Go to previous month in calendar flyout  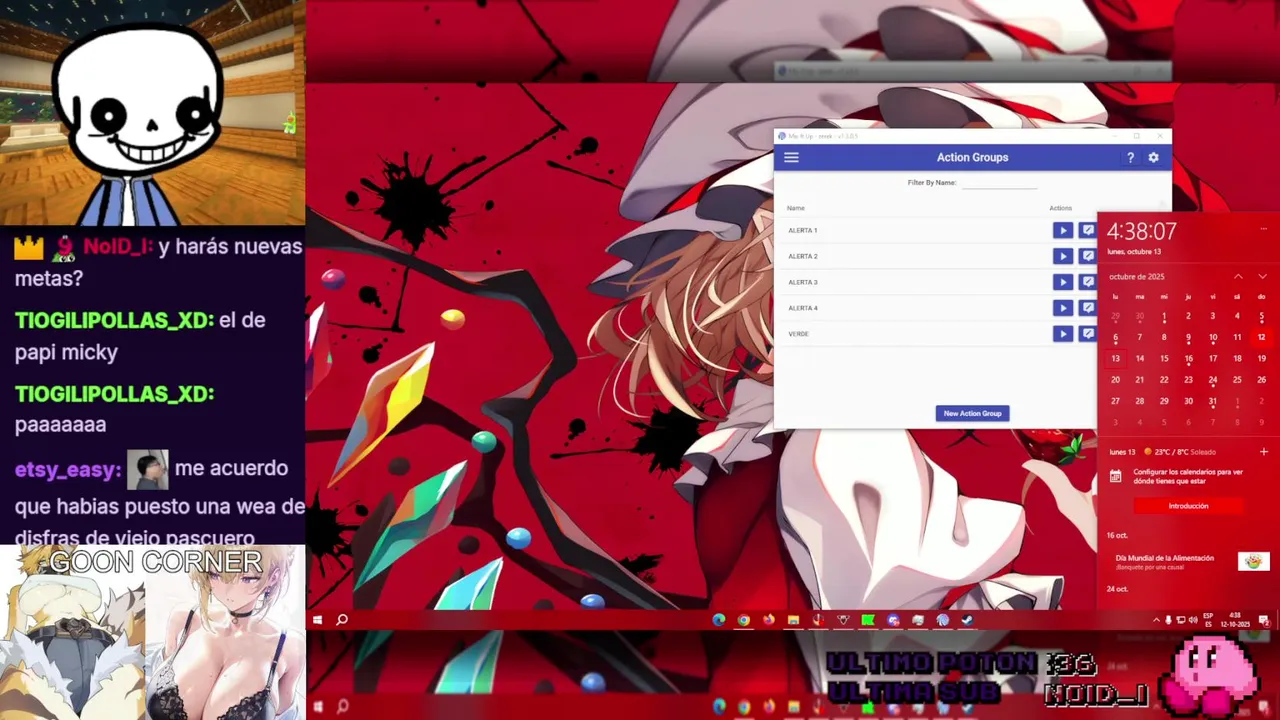(x=1238, y=277)
